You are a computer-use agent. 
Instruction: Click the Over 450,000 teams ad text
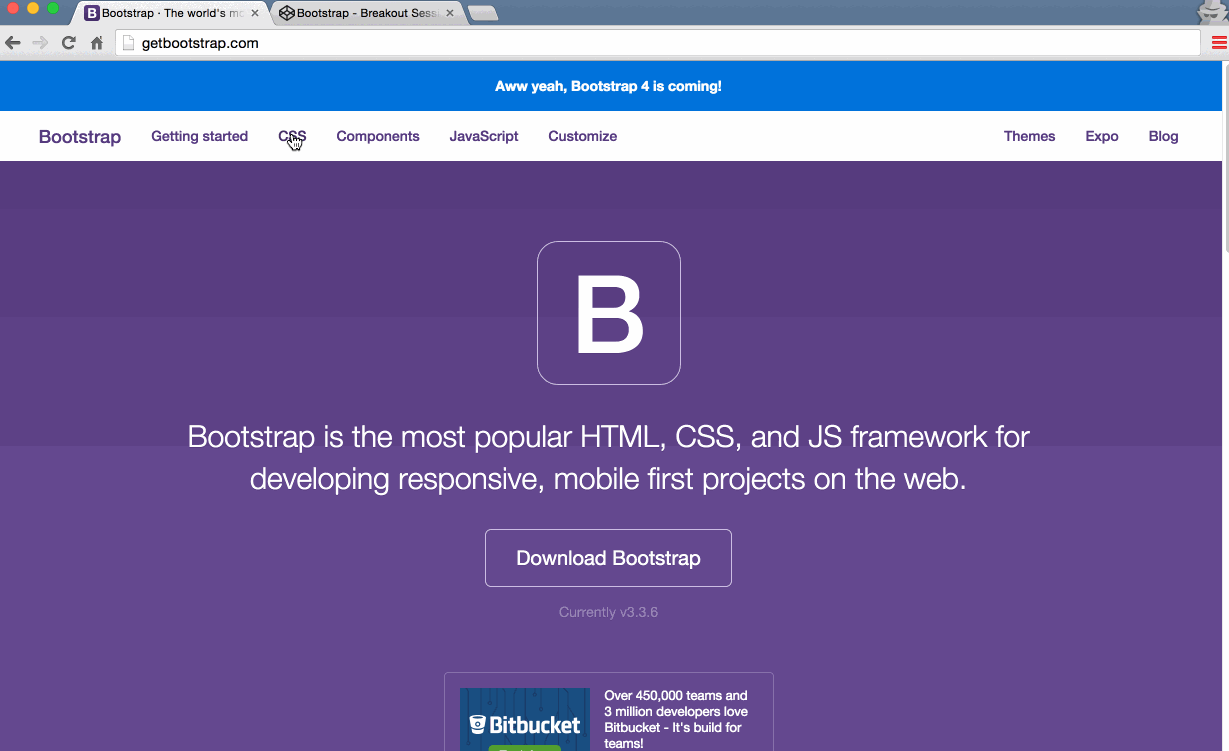coord(676,719)
